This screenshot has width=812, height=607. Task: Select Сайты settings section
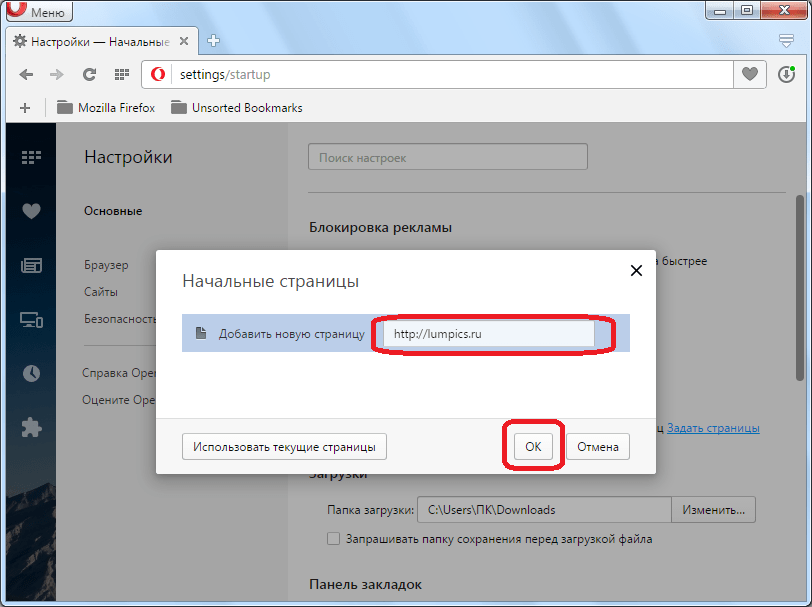coord(101,292)
